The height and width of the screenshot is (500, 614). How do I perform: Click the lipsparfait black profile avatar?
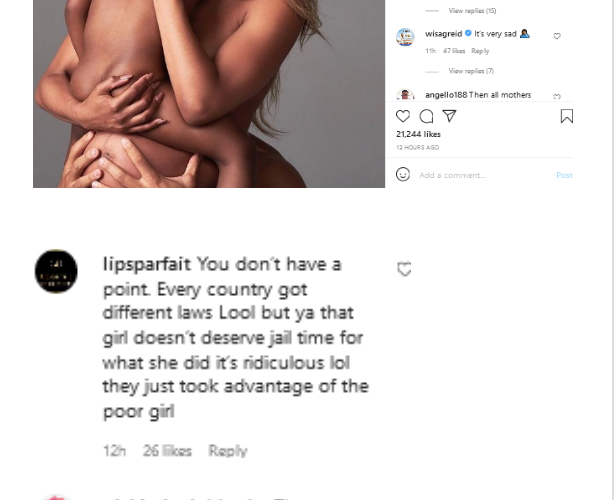(x=56, y=270)
